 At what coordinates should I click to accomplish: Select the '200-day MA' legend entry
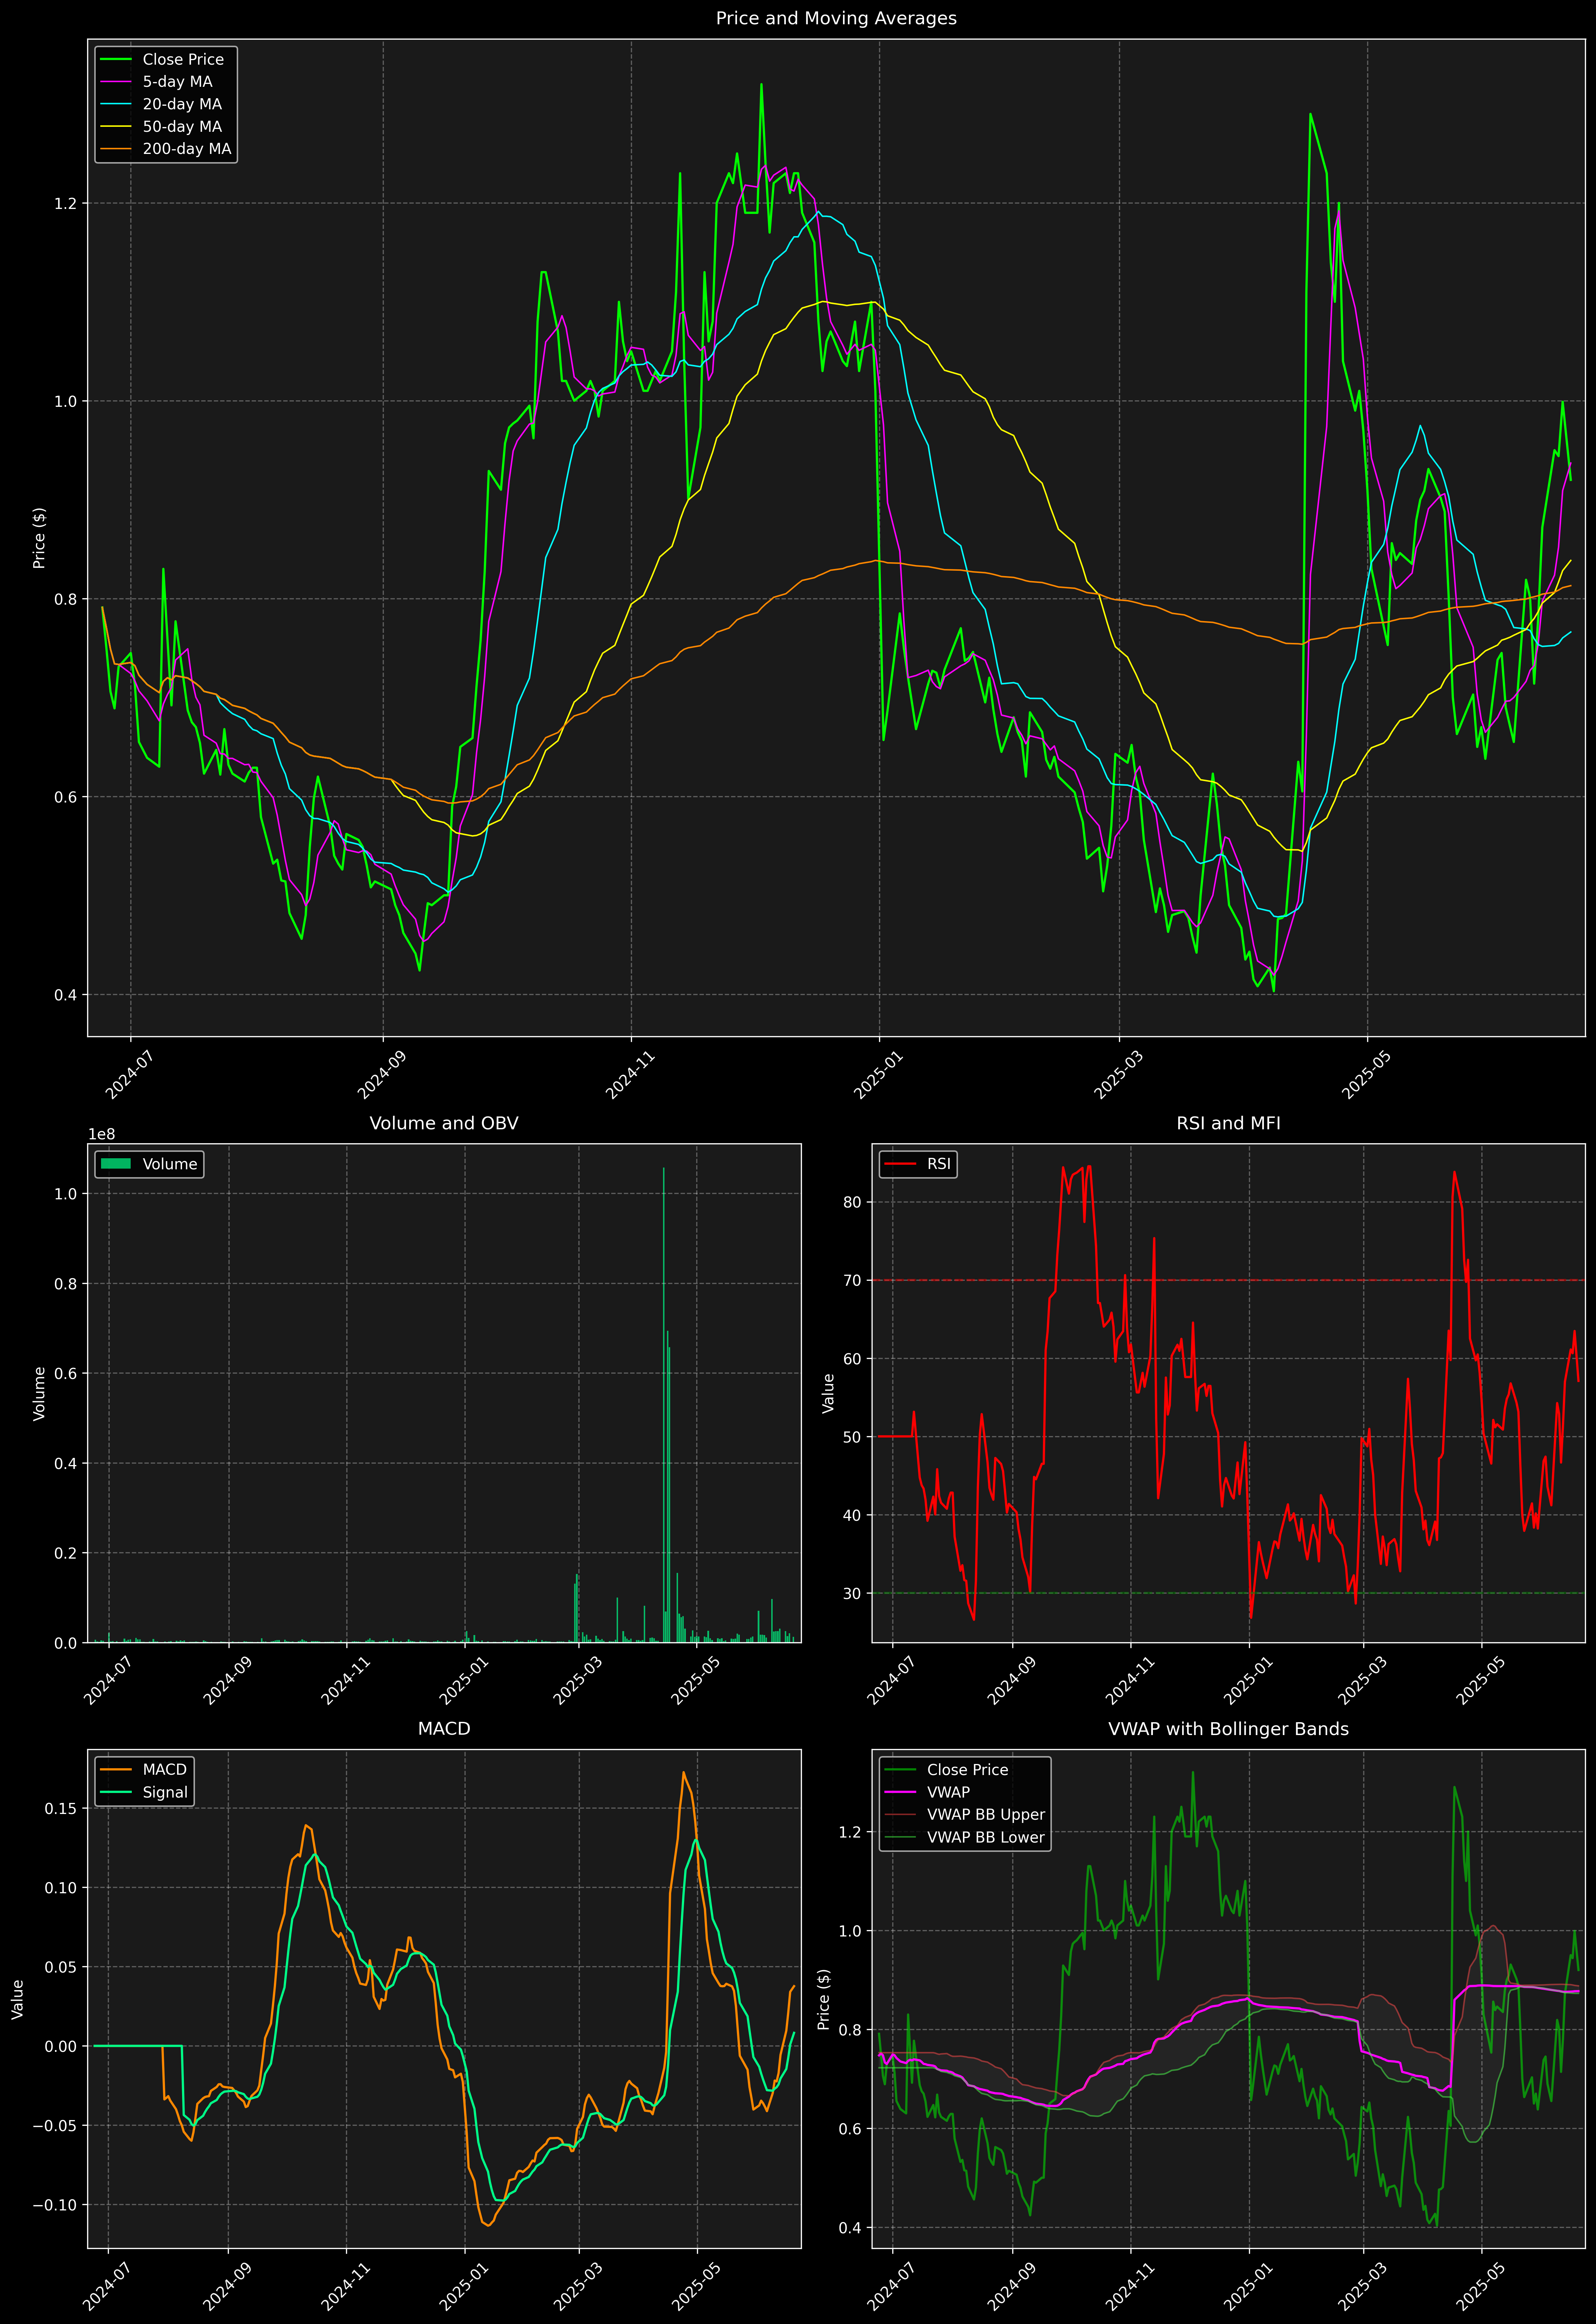(187, 149)
